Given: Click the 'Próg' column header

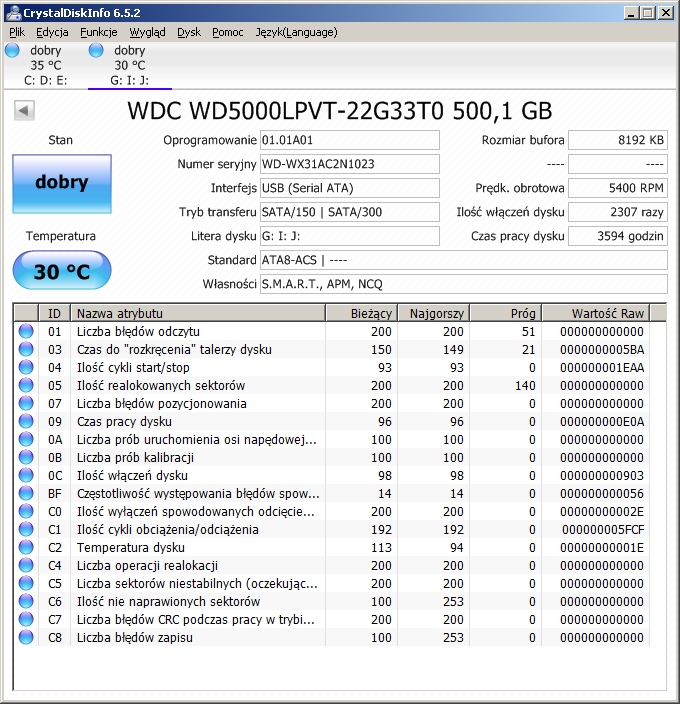Looking at the screenshot, I should click(505, 313).
